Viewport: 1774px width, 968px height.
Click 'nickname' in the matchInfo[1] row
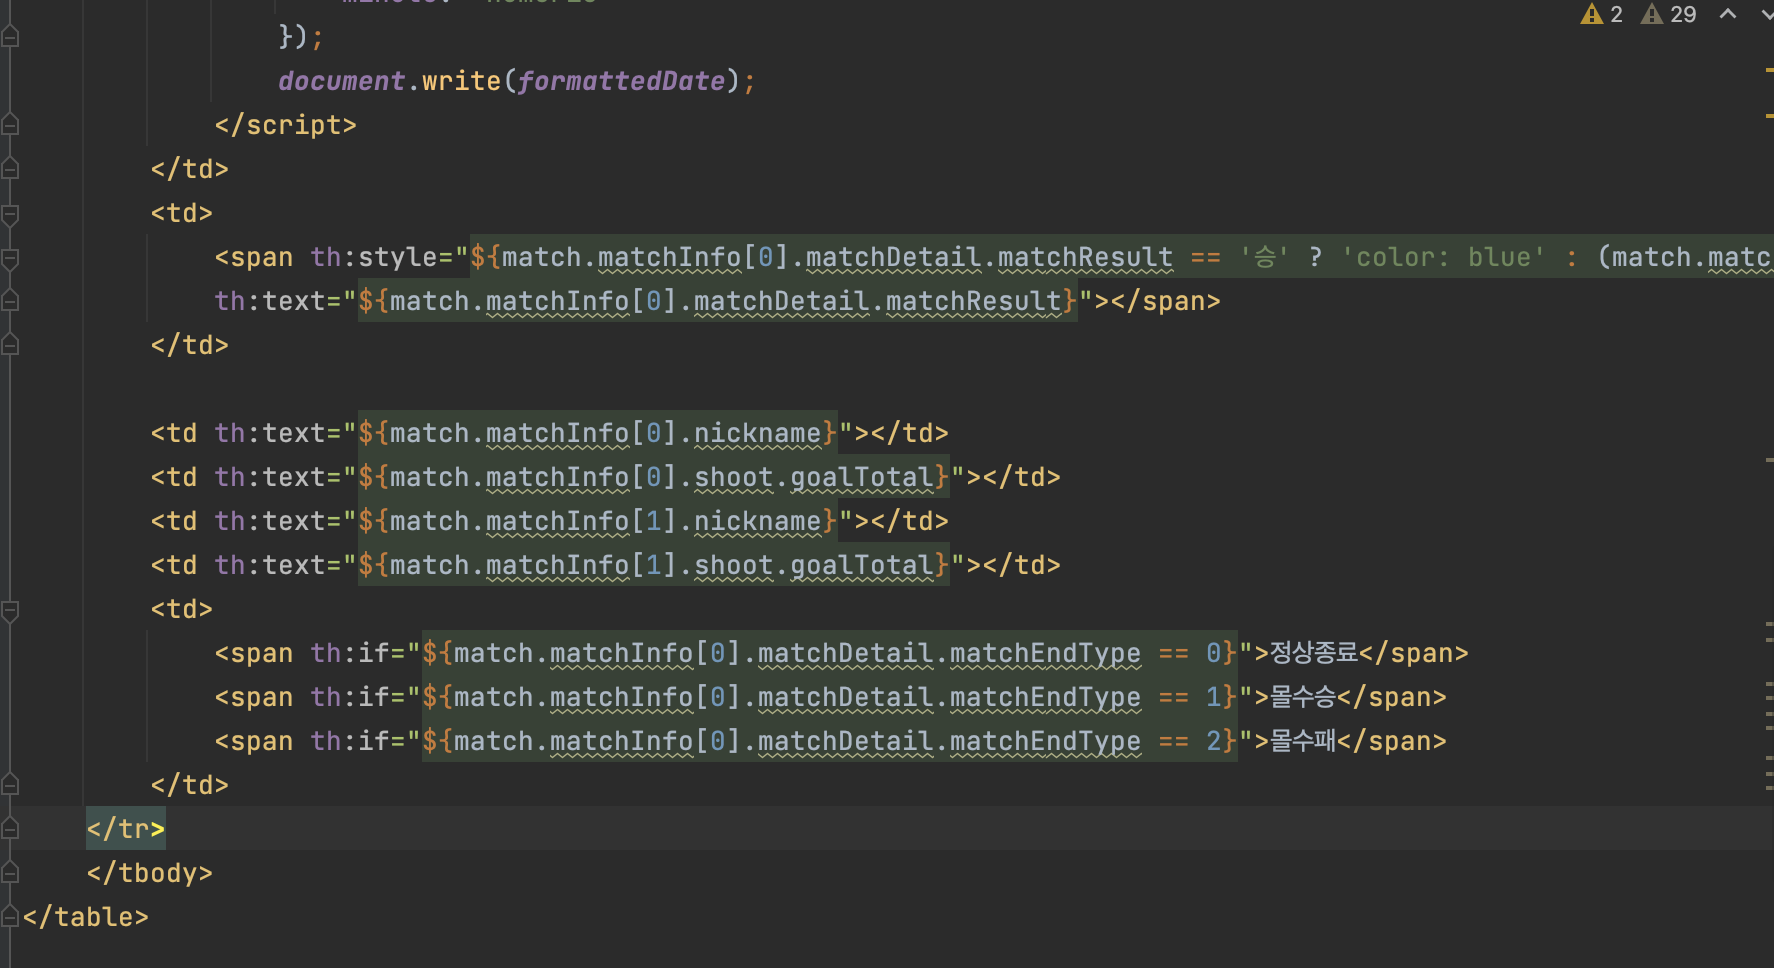point(757,521)
